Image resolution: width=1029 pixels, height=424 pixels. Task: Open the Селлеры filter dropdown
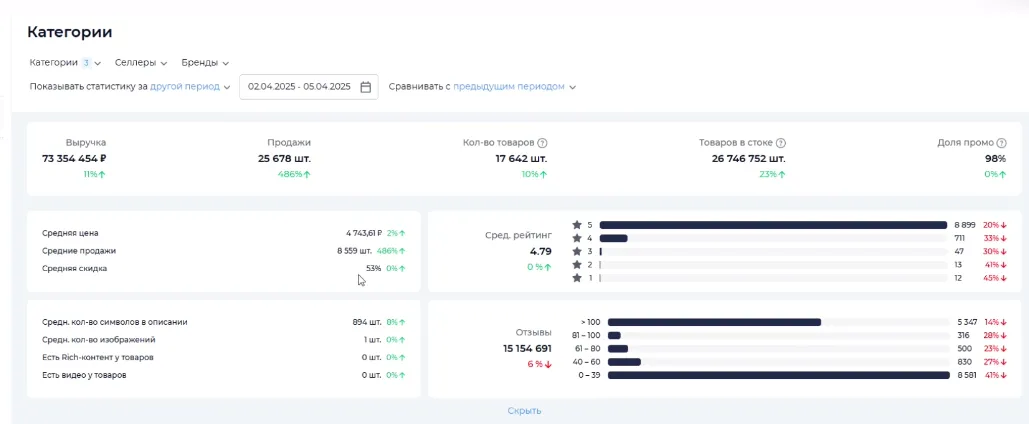(x=141, y=63)
